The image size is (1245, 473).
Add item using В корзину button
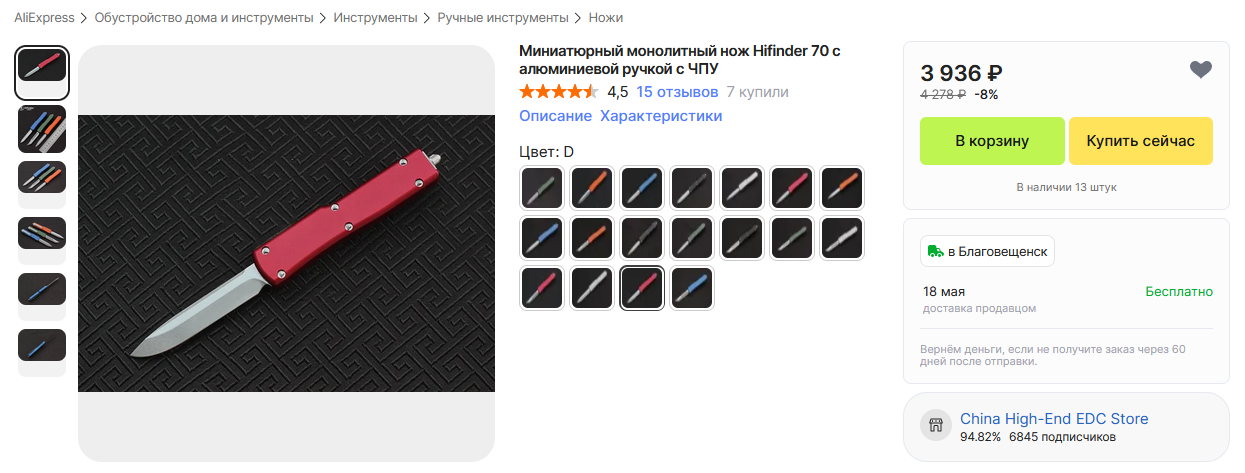(x=992, y=141)
